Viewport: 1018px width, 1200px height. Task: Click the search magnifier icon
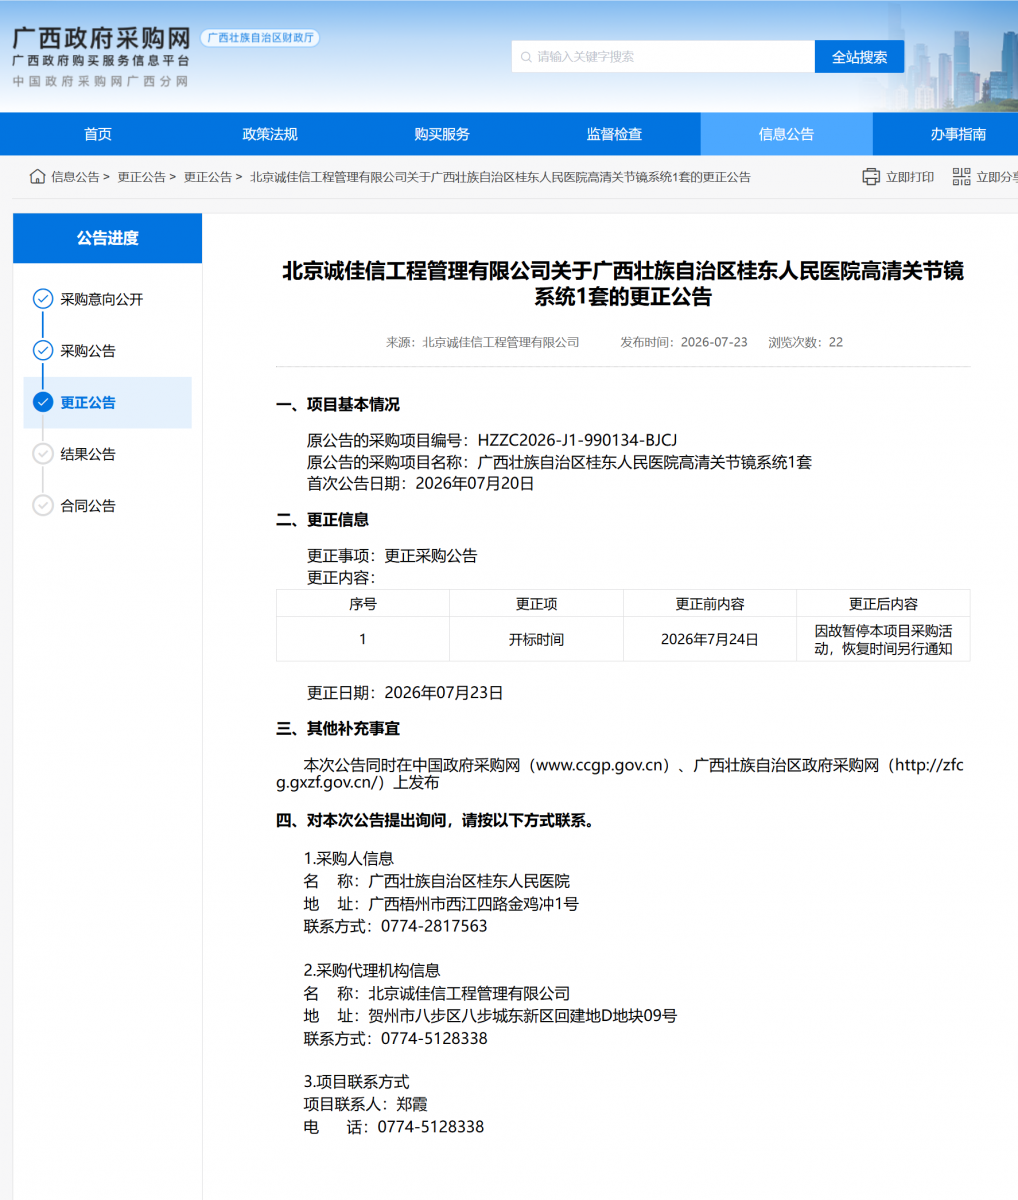point(525,57)
